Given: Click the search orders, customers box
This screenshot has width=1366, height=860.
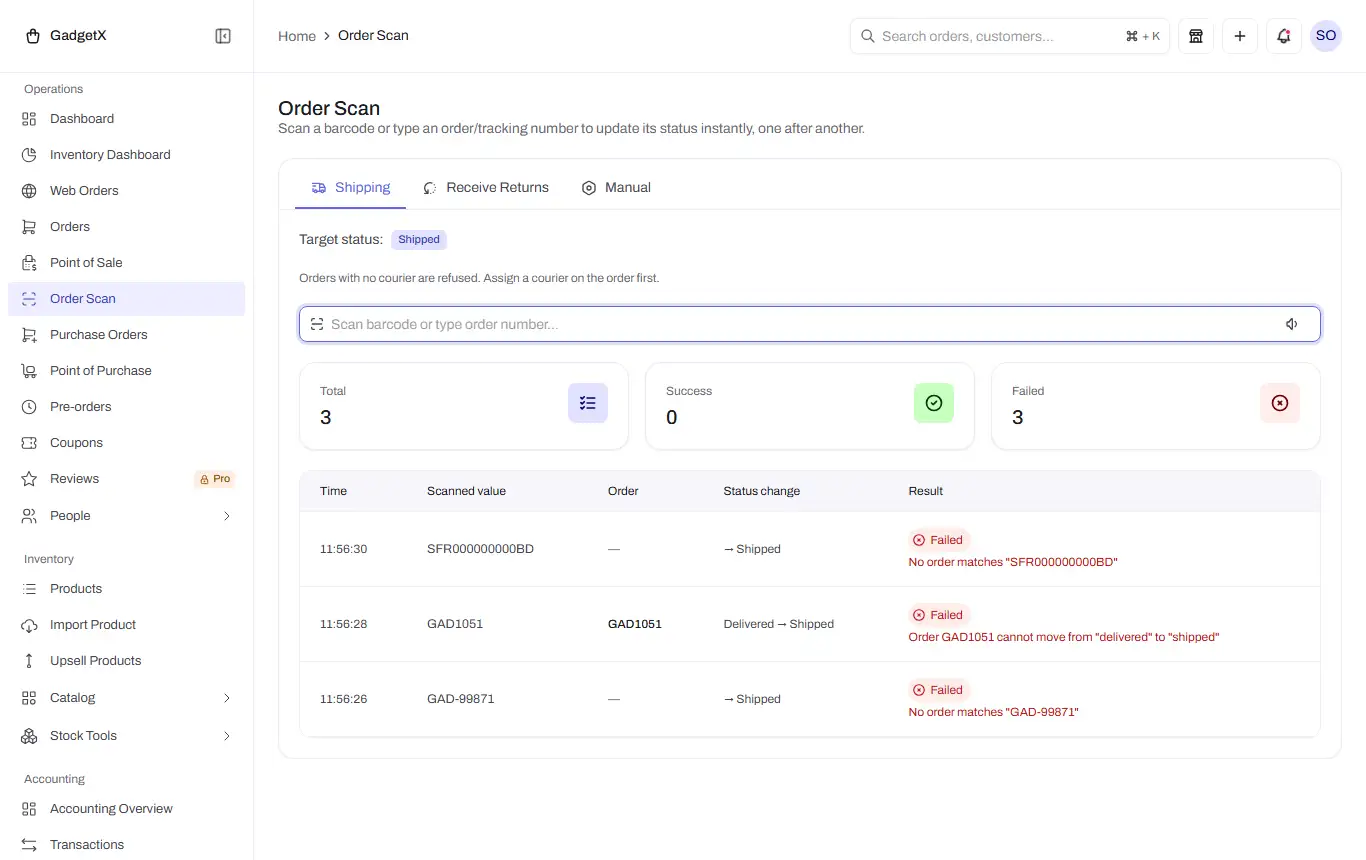Looking at the screenshot, I should [x=1010, y=36].
